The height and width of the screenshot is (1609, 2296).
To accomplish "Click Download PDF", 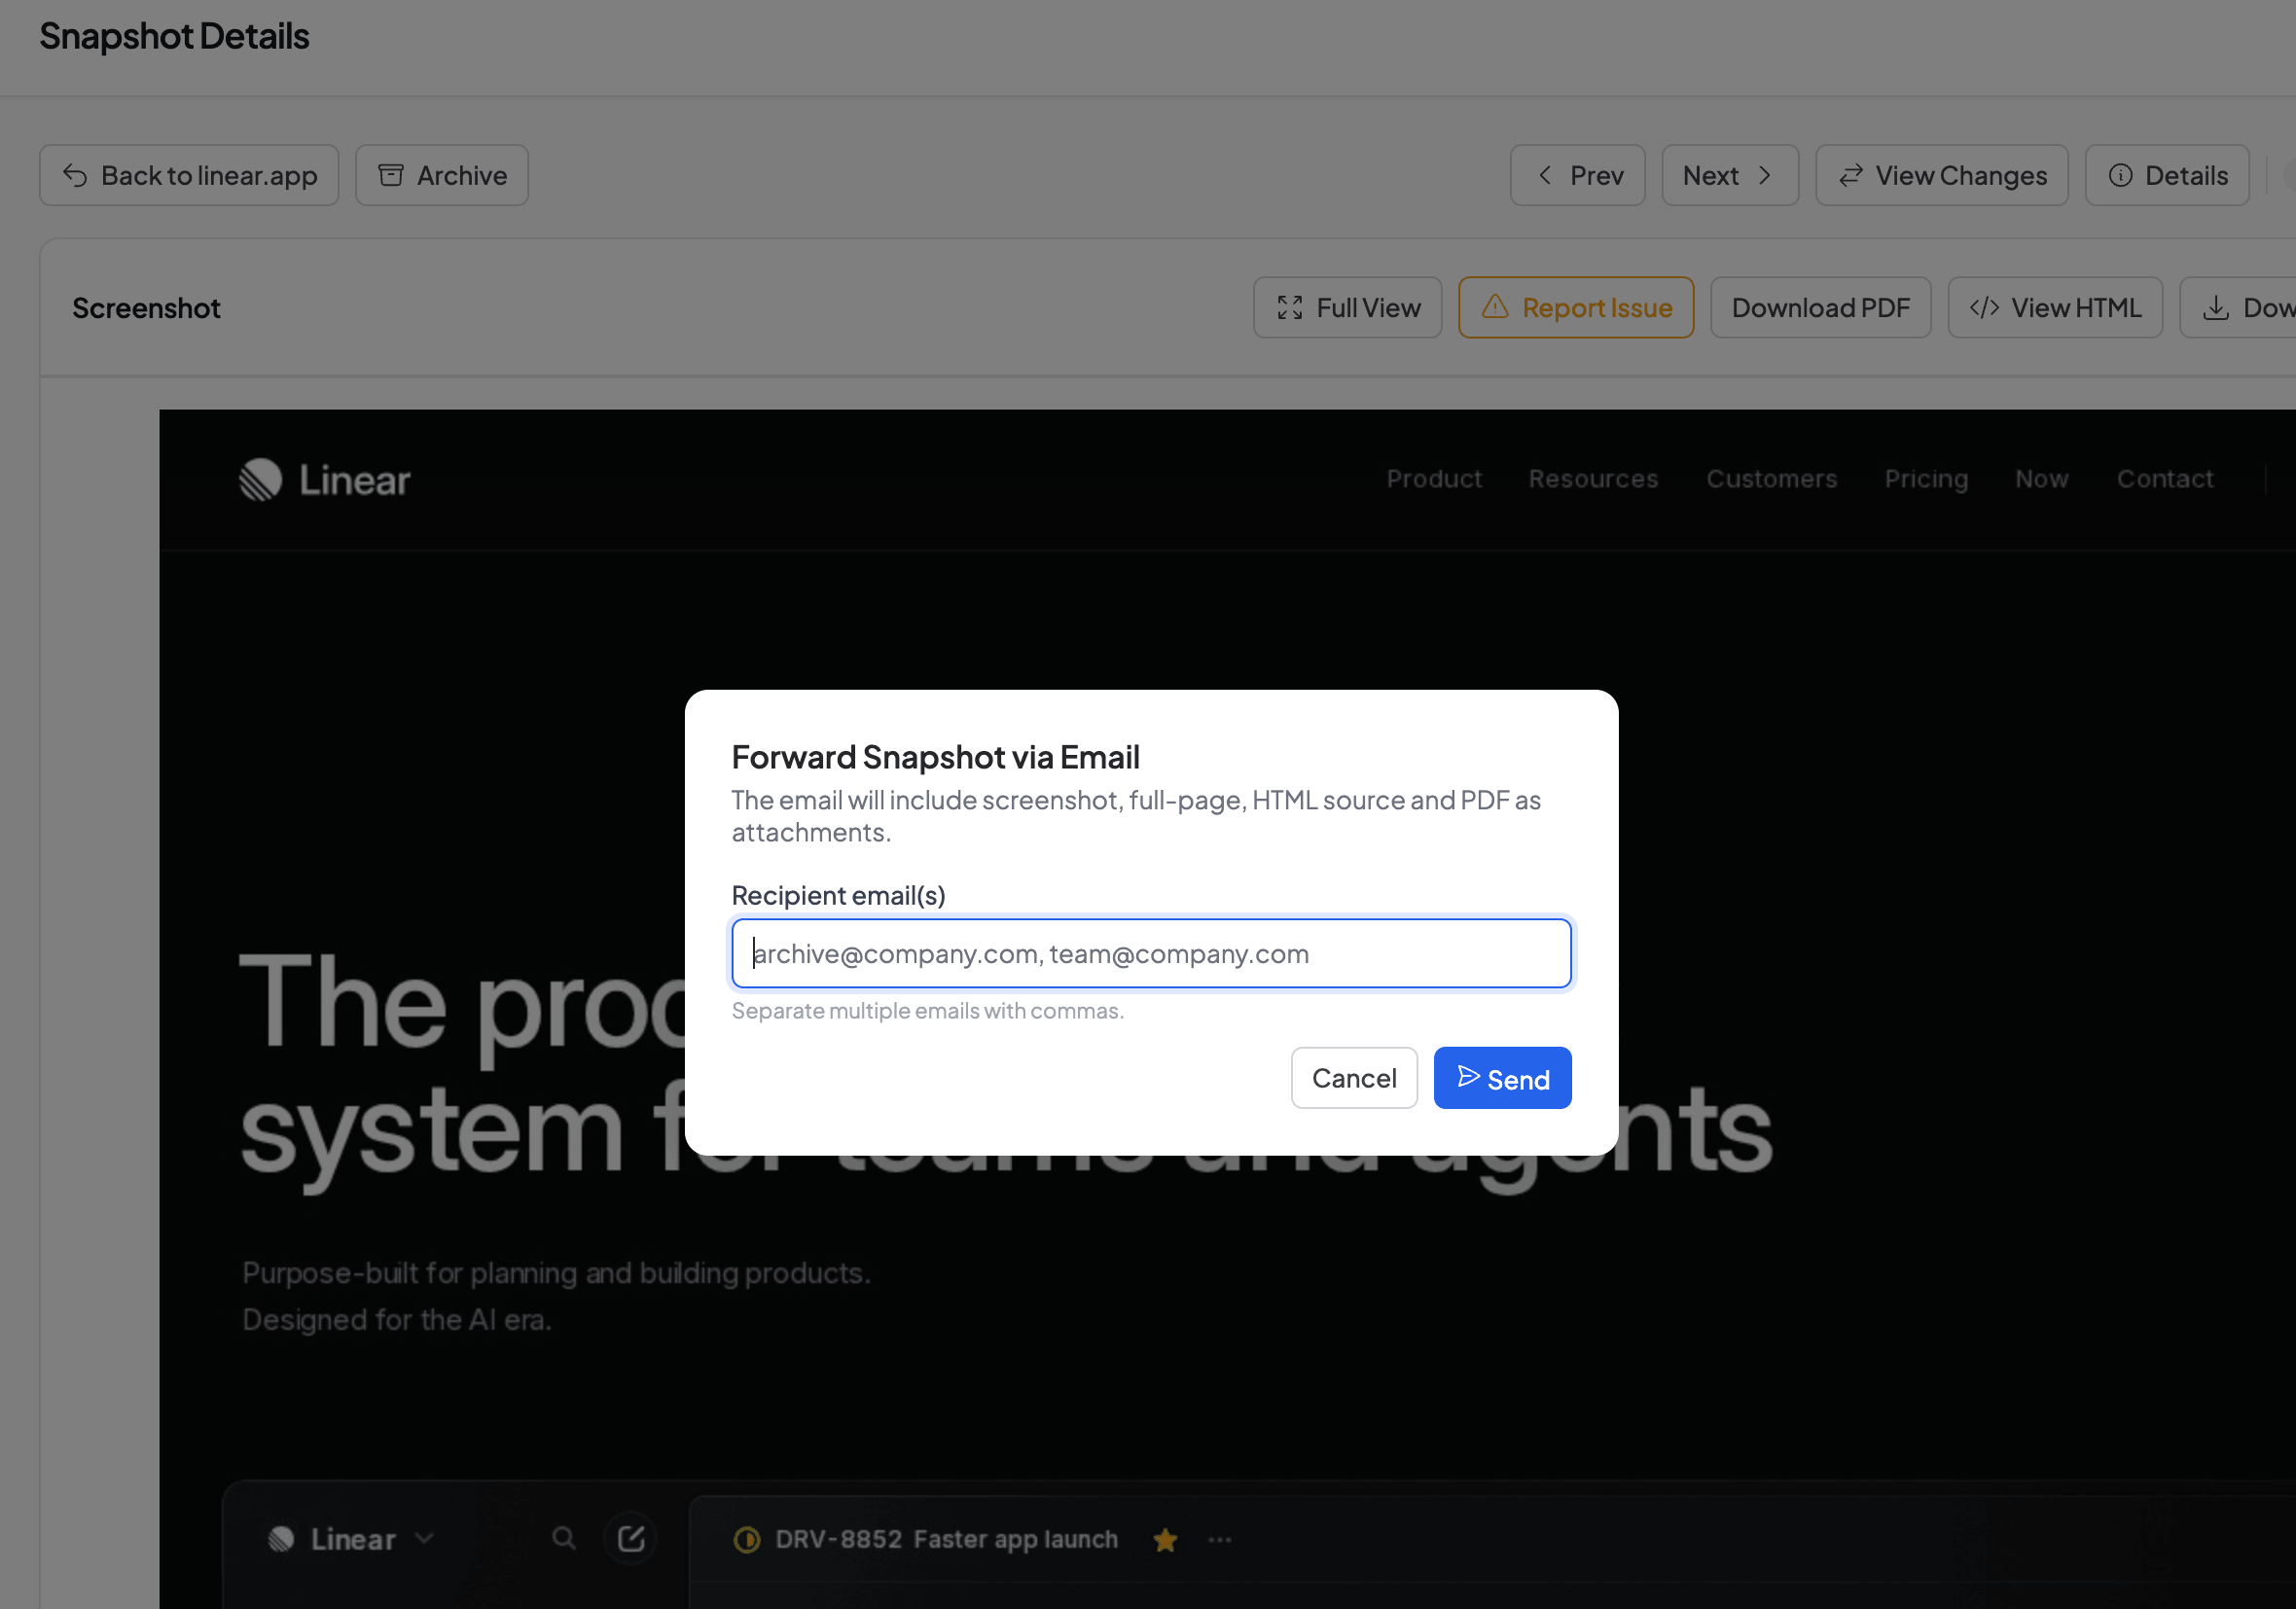I will tap(1820, 307).
